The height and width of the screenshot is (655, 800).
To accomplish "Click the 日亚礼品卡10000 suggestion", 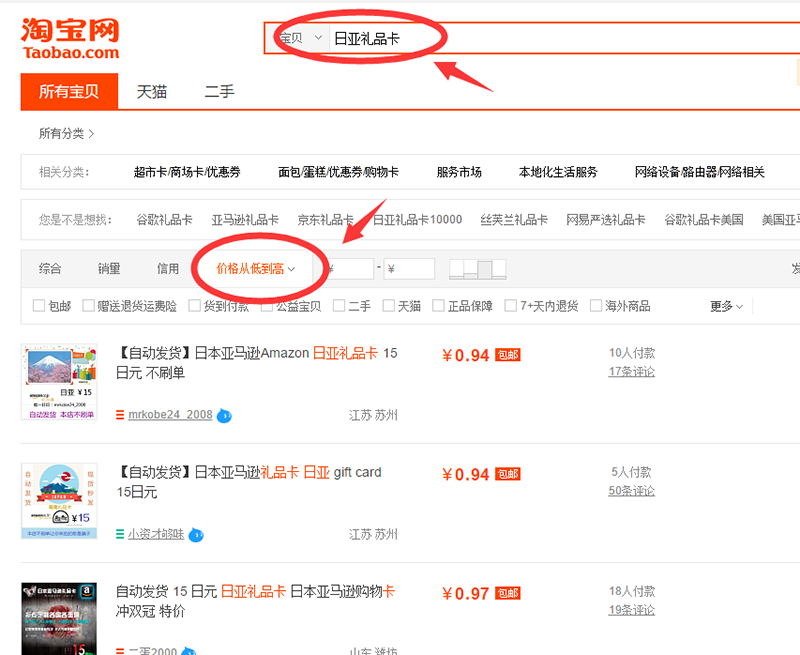I will (417, 220).
